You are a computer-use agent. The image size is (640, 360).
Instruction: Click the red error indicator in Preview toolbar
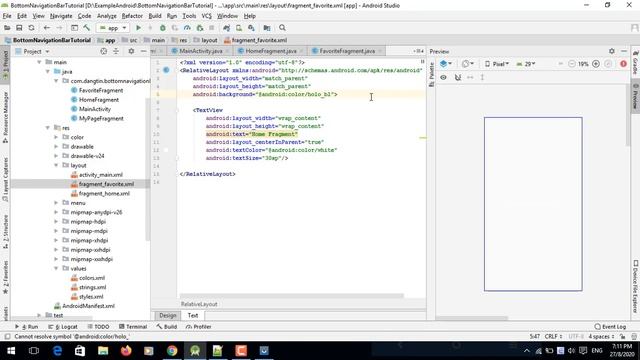click(623, 64)
